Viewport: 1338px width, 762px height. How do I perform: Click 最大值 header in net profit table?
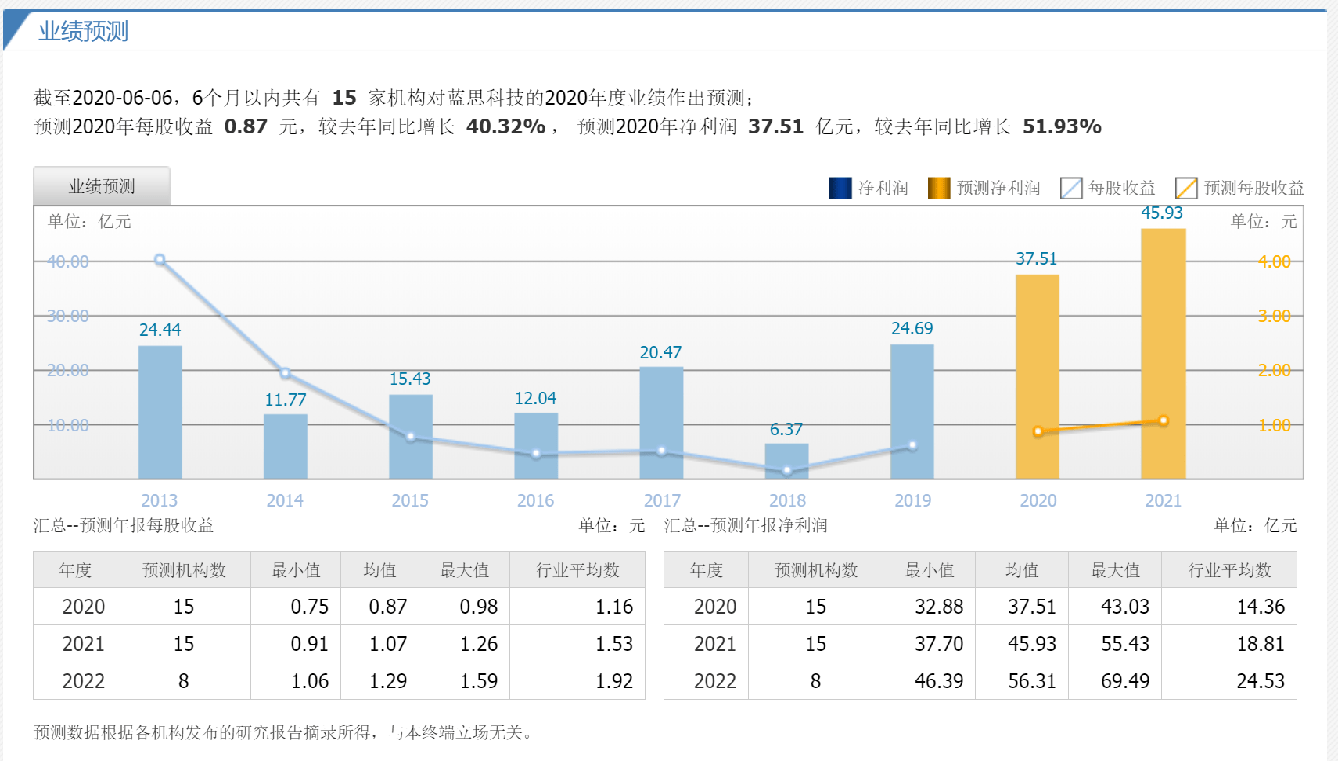(x=1116, y=570)
